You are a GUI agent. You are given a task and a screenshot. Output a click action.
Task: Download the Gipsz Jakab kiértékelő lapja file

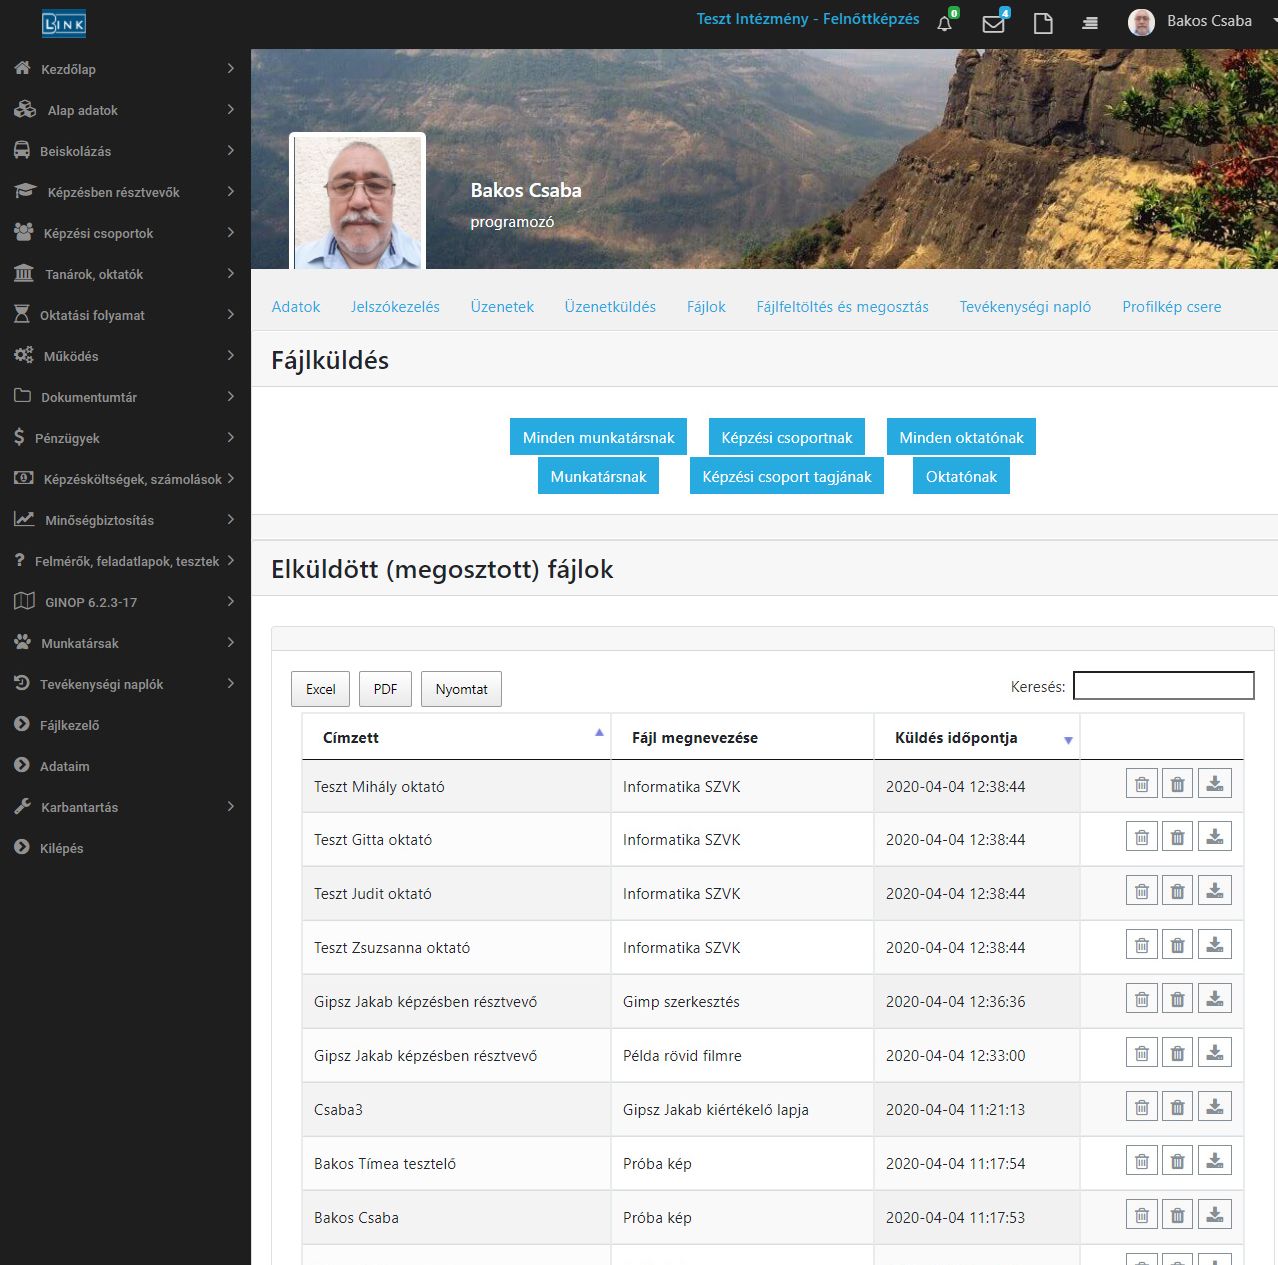(1215, 1108)
